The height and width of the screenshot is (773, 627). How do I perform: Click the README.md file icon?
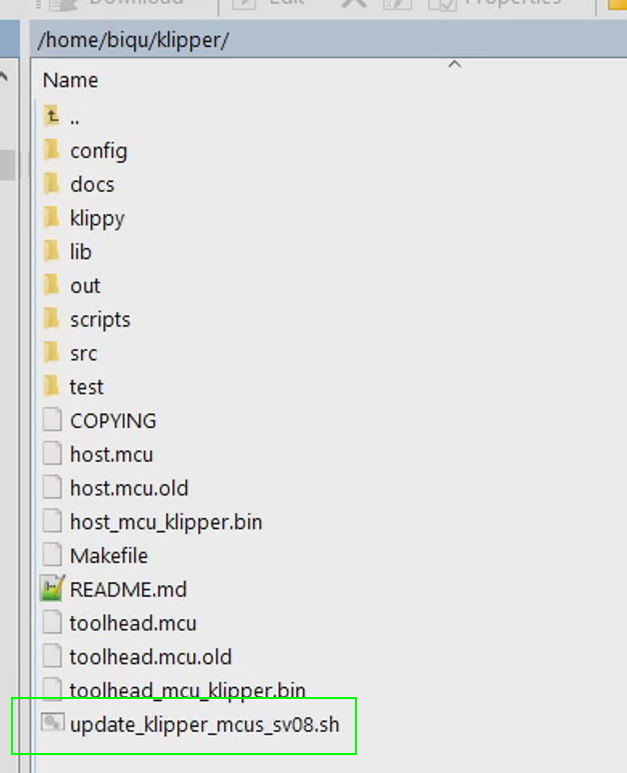pyautogui.click(x=52, y=589)
